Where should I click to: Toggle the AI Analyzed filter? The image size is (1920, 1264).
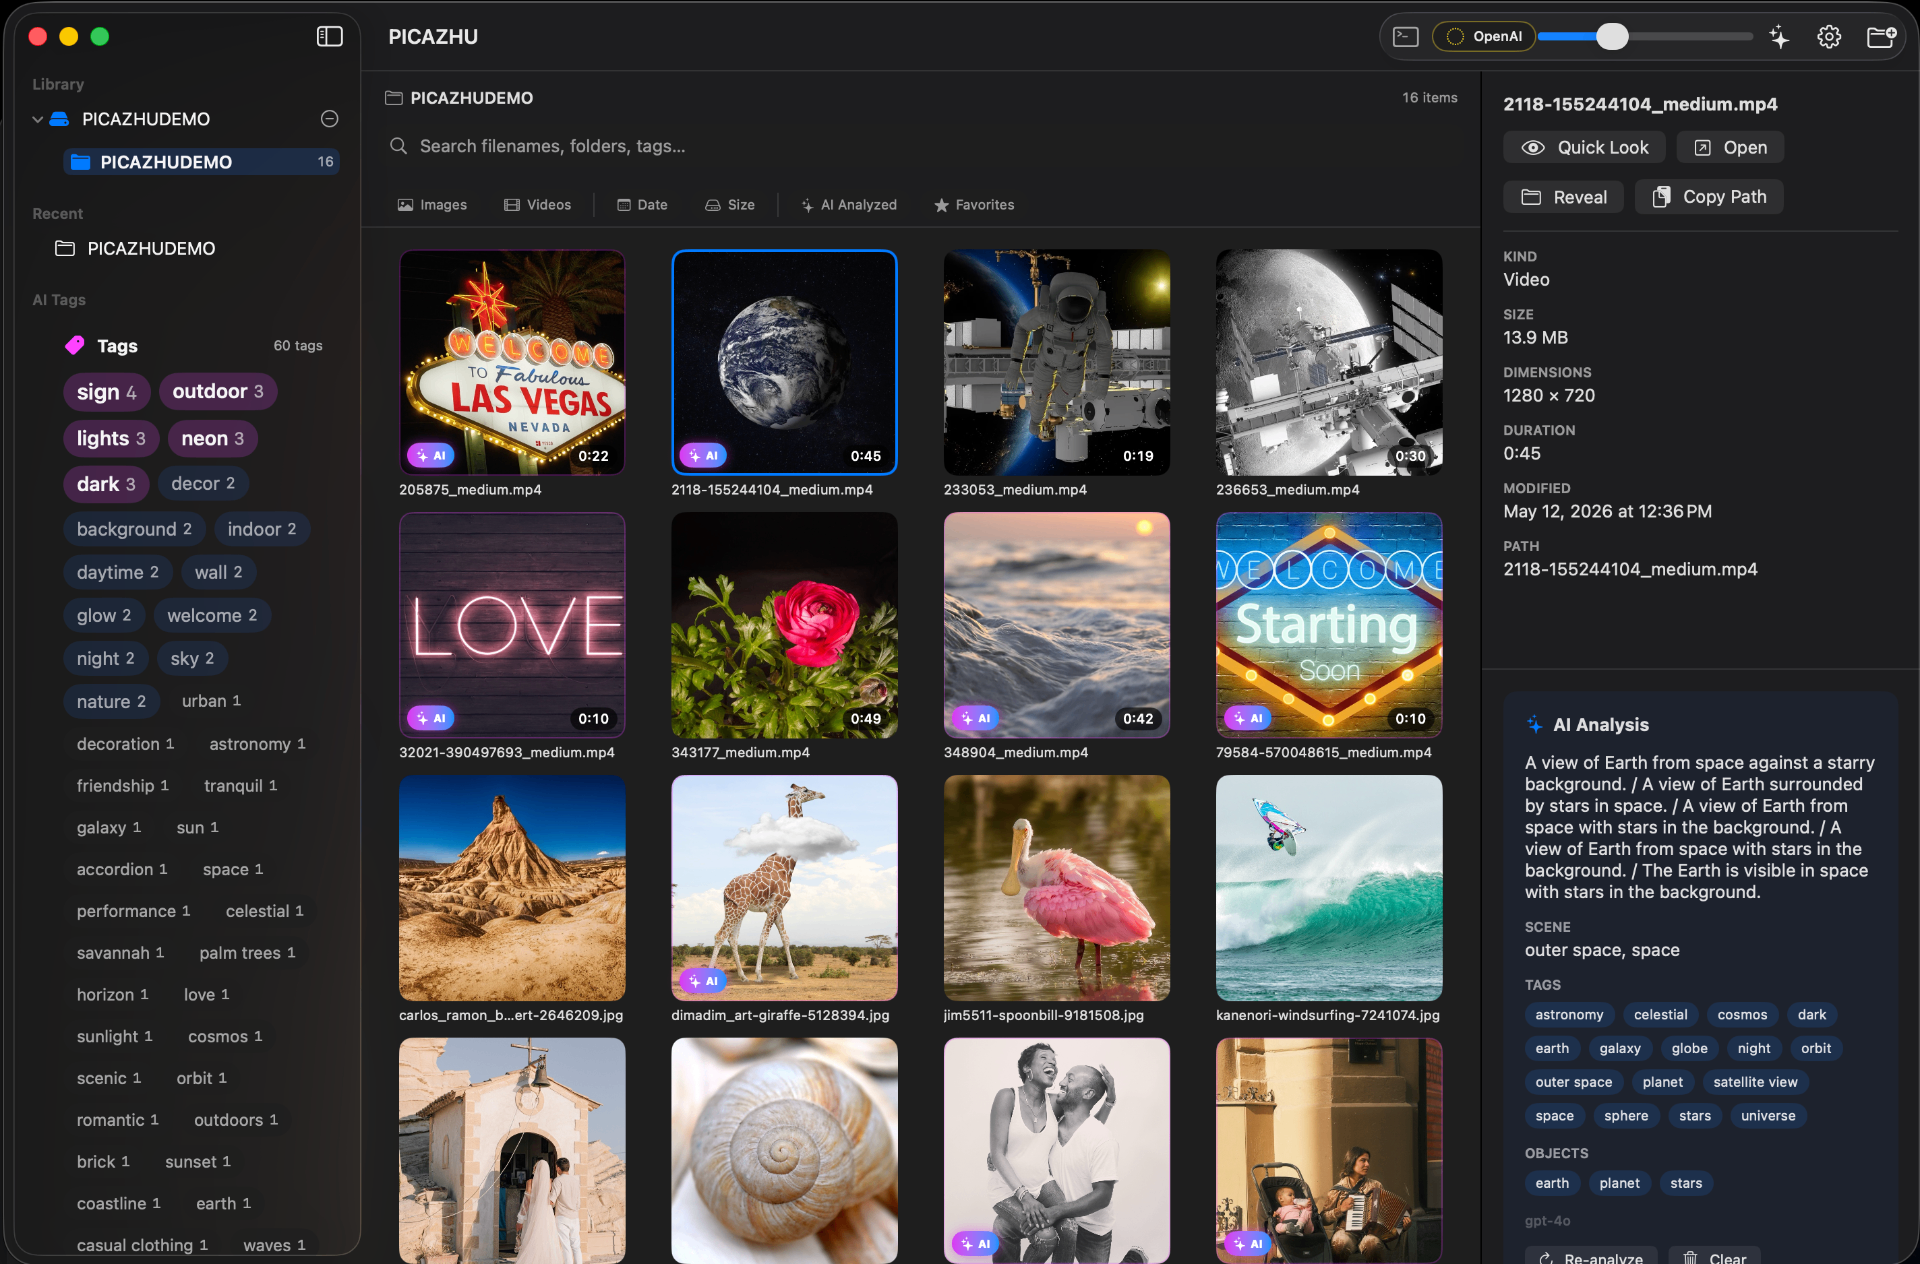[849, 205]
